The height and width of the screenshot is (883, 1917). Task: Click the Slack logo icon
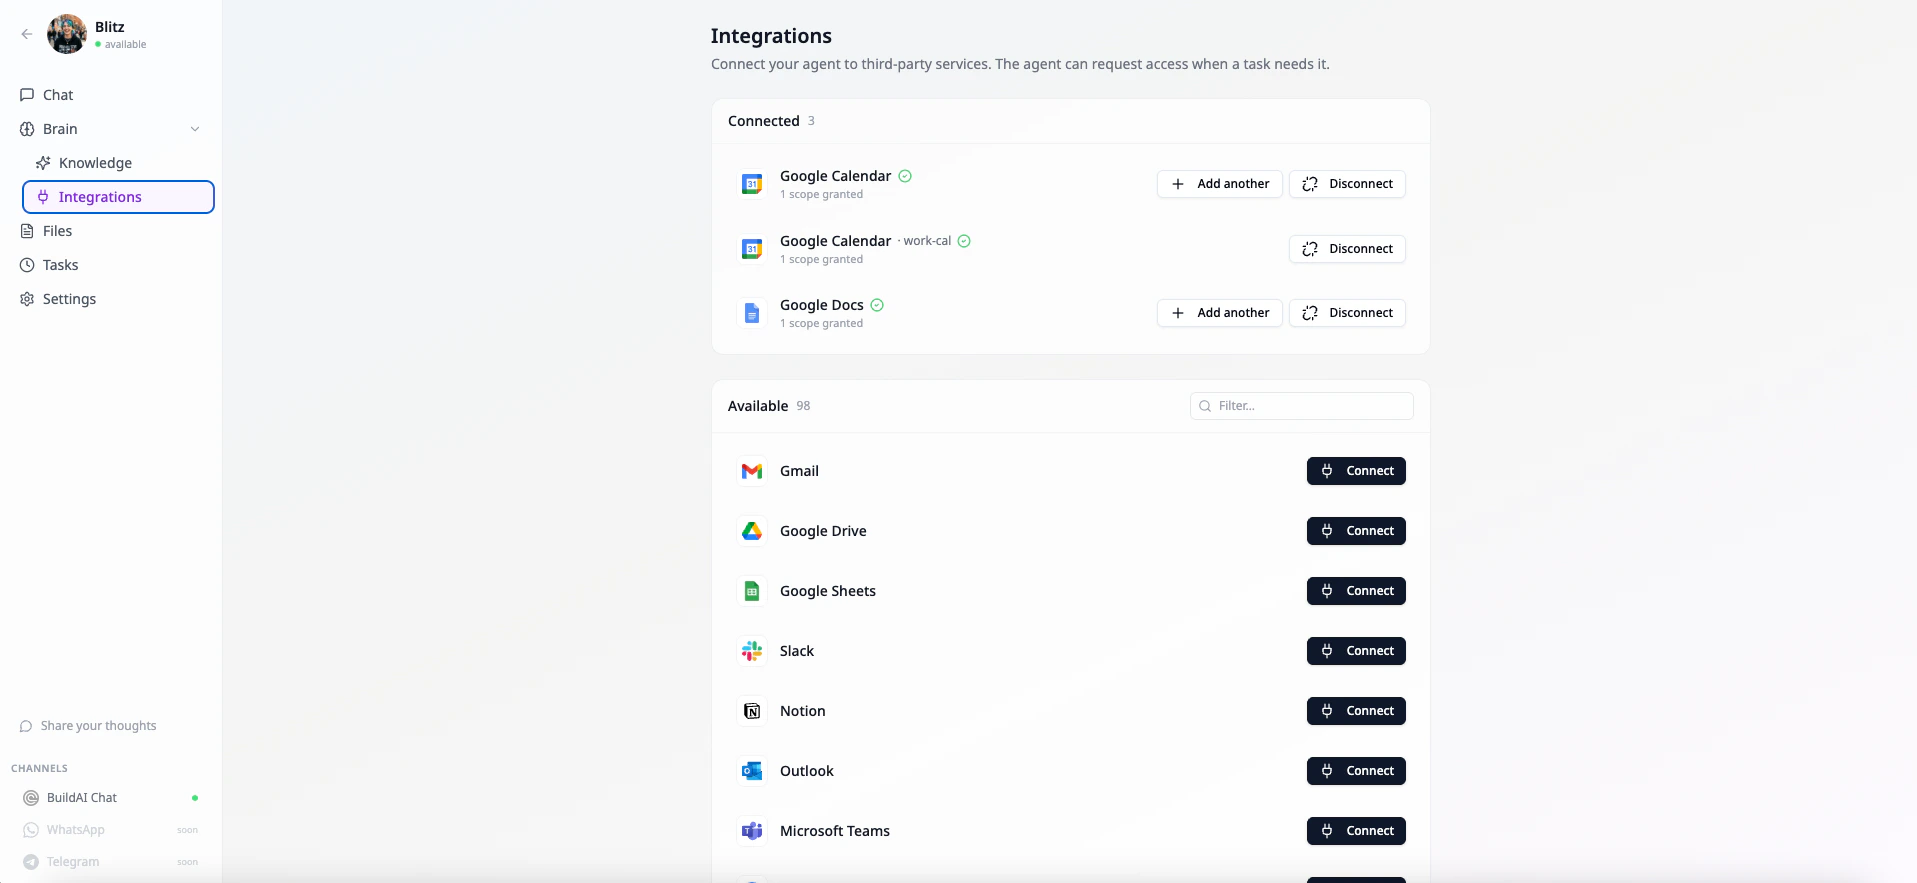[x=752, y=651]
